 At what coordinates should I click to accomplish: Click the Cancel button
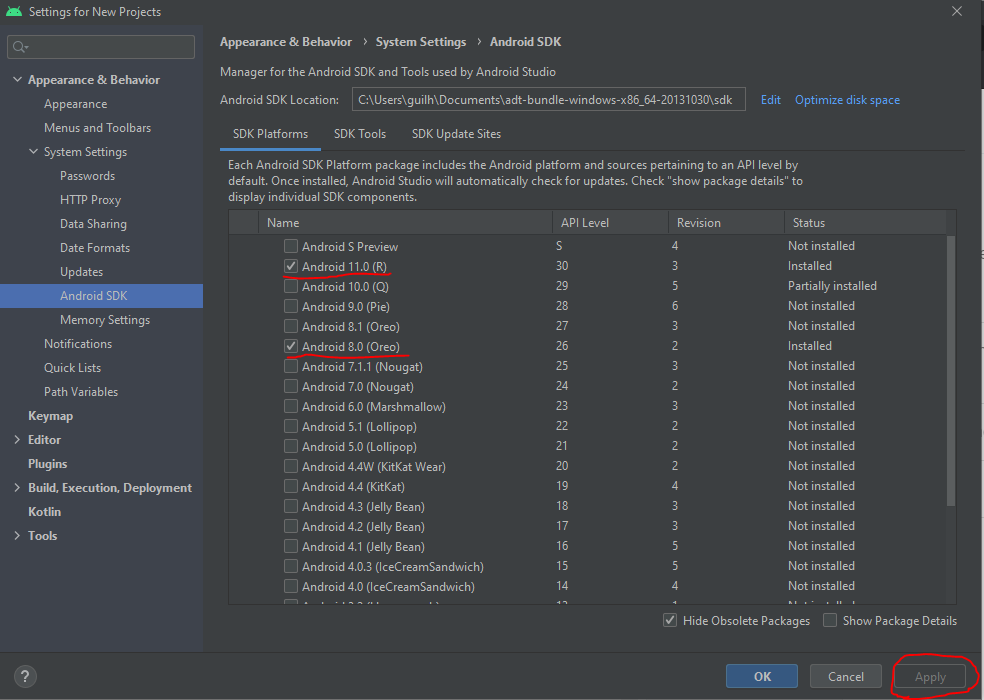click(845, 676)
